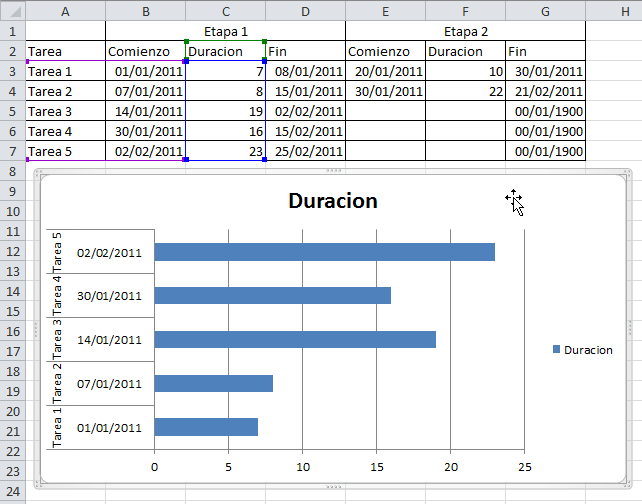
Task: Click cell 'Tarea 1' in the table
Action: 66,71
